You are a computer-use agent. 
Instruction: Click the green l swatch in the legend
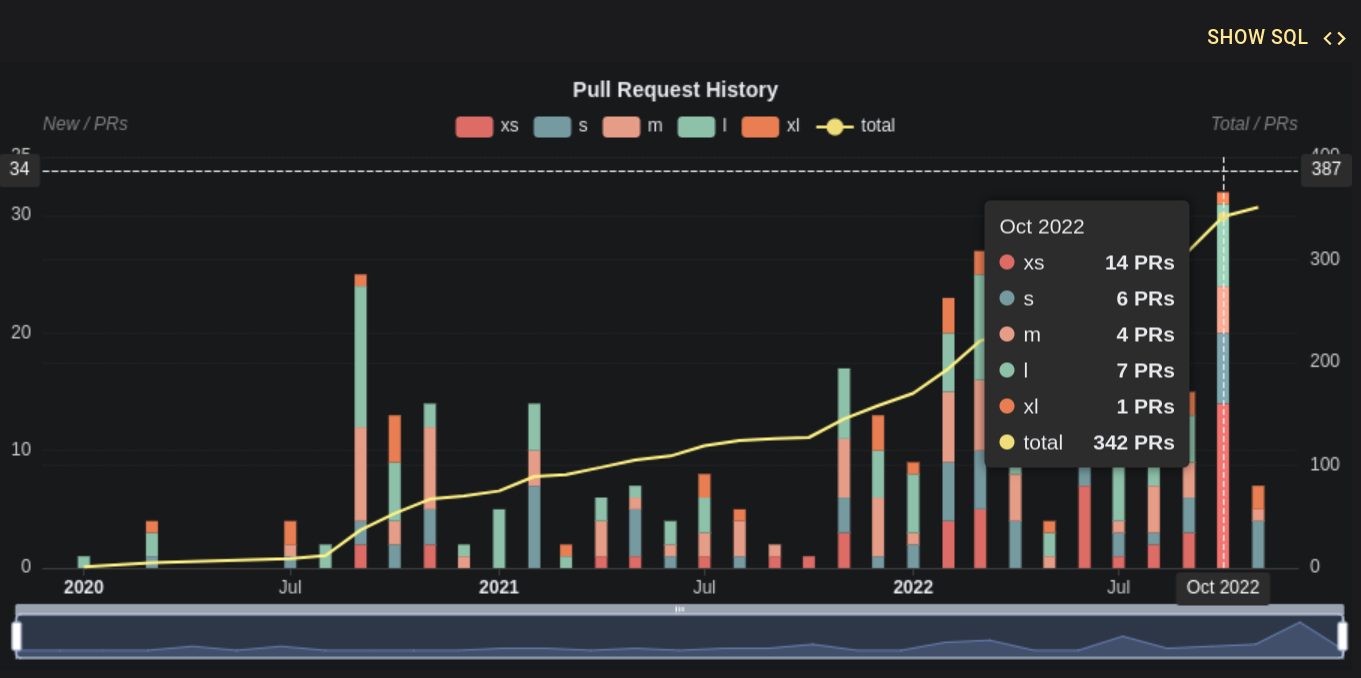697,126
